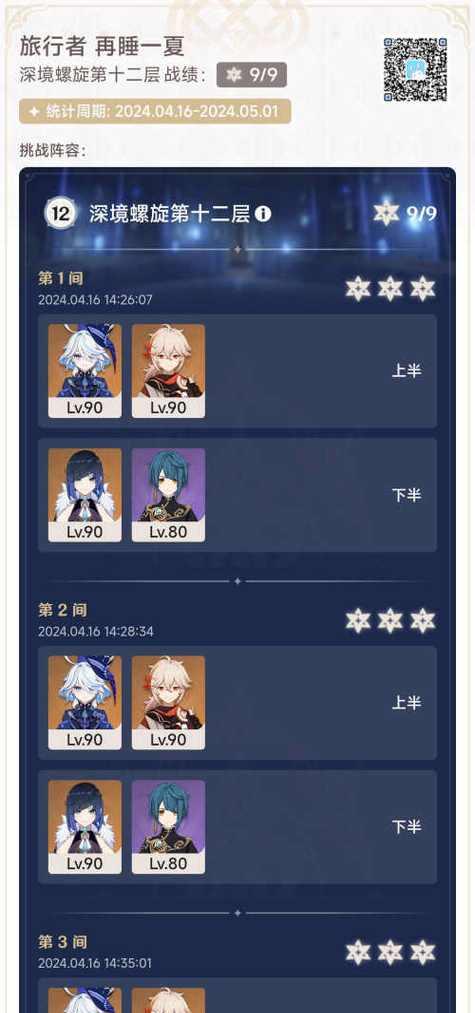The height and width of the screenshot is (1013, 475).
Task: Tap the 上半 label in 第1间
Action: 406,371
